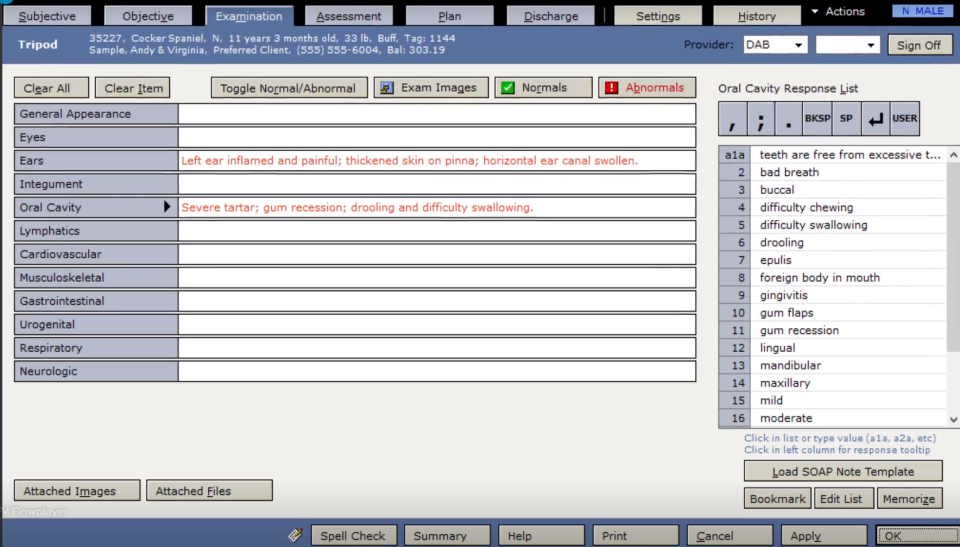This screenshot has width=960, height=547.
Task: Click the Memorize button
Action: 909,499
